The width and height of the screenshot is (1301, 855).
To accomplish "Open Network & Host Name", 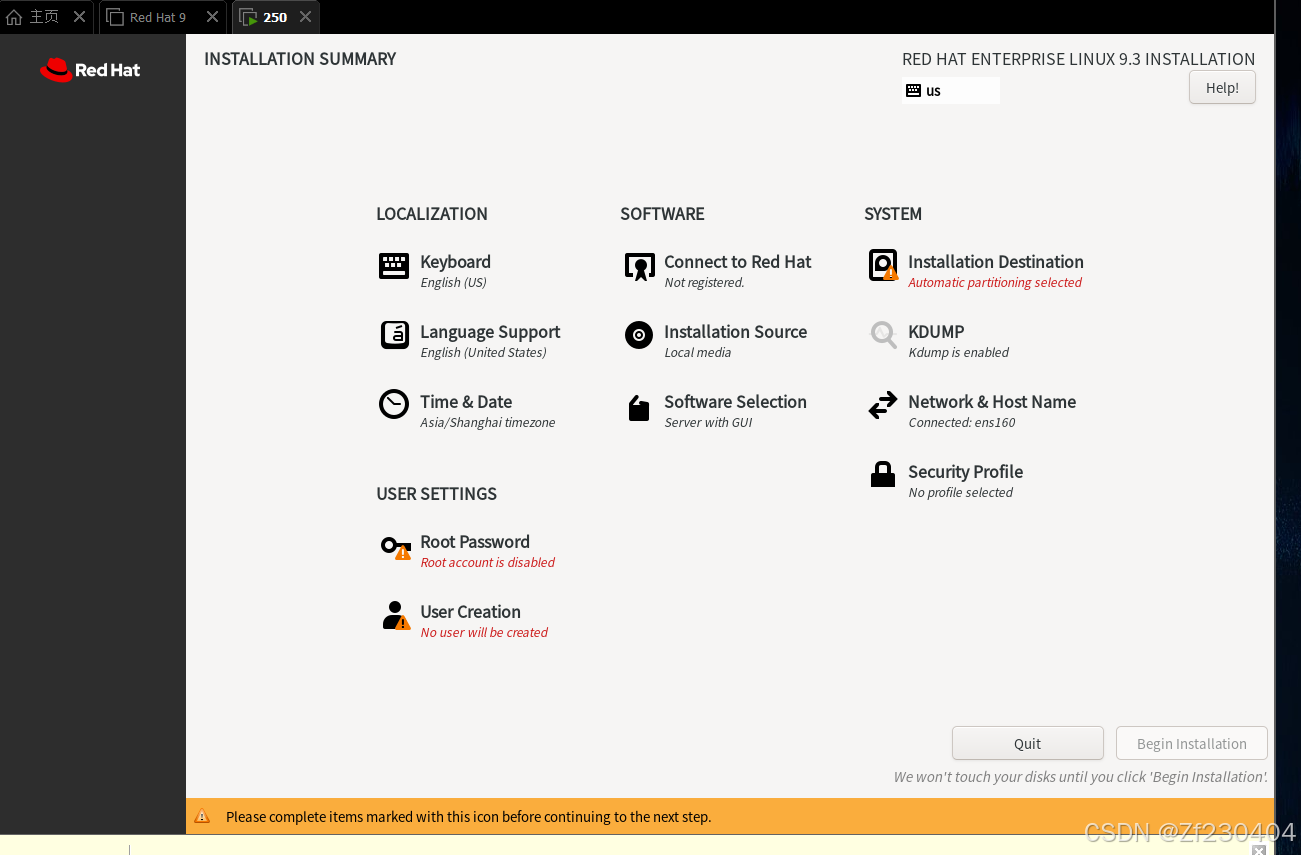I will pyautogui.click(x=992, y=402).
